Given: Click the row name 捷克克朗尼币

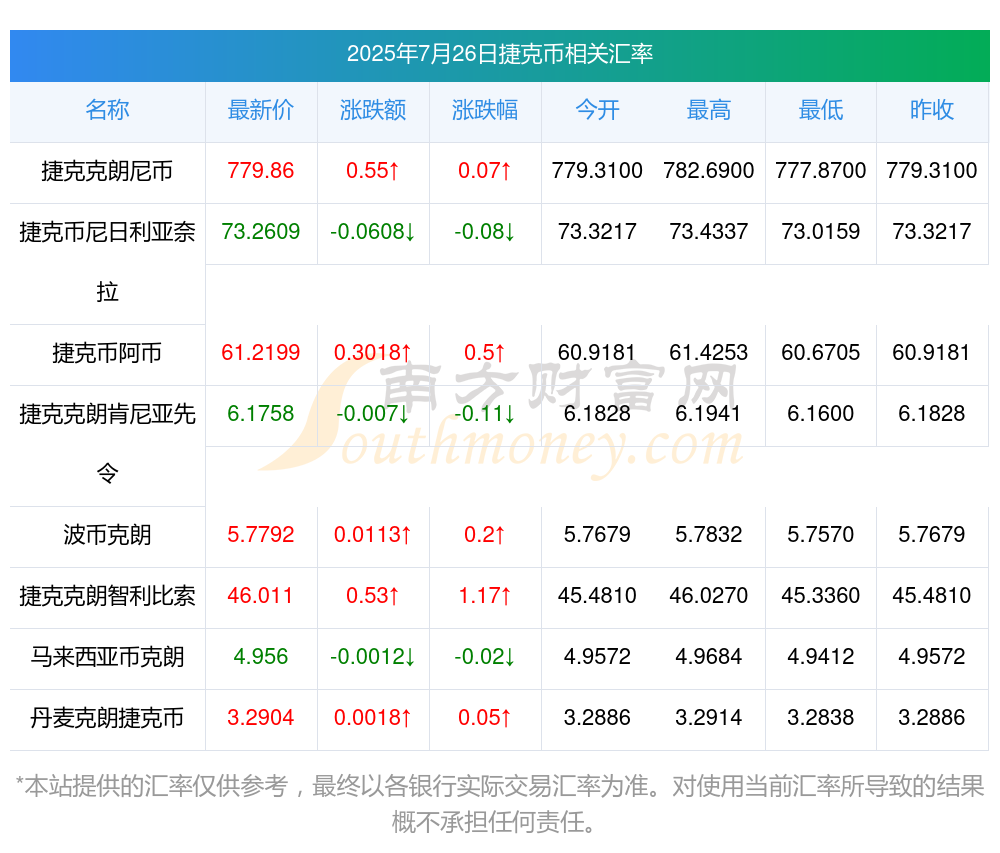Looking at the screenshot, I should [x=107, y=171].
